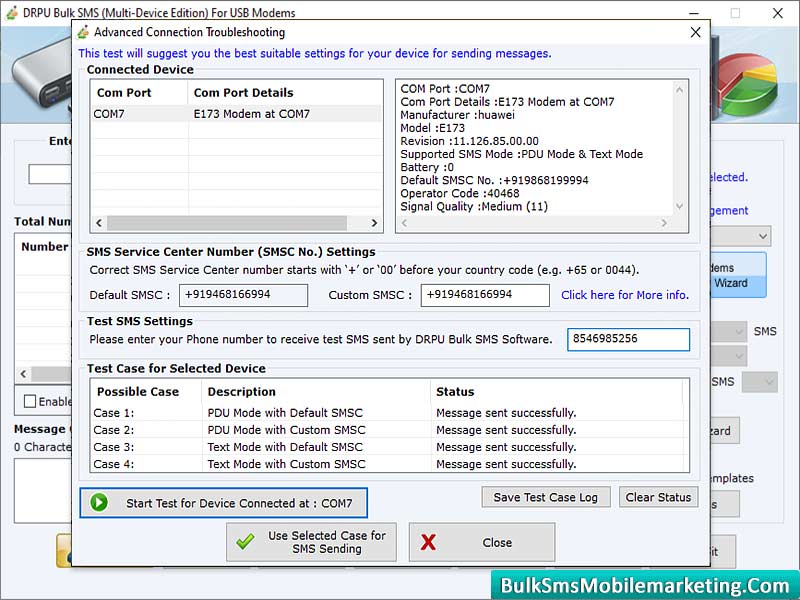Minimize the DRPU Bulk SMS main window
Image resolution: width=800 pixels, height=600 pixels.
tap(694, 13)
